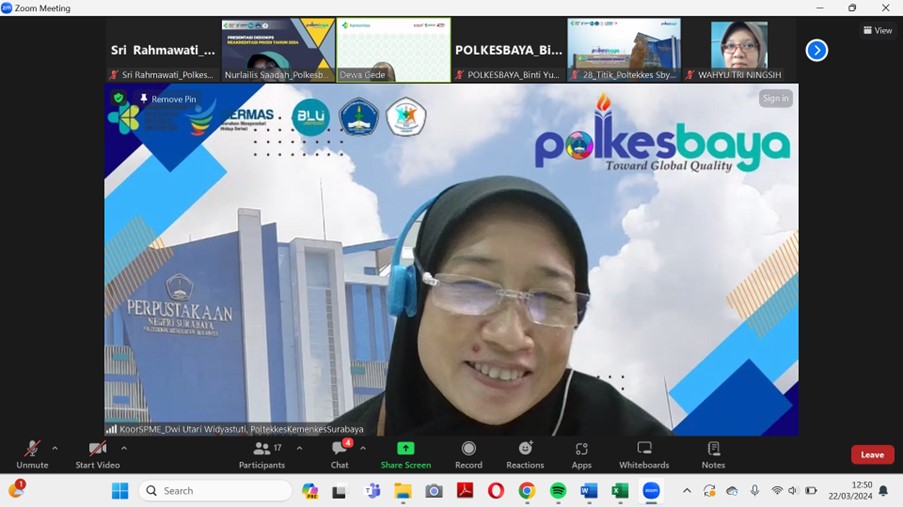
Task: Open Task View on taskbar
Action: click(339, 491)
